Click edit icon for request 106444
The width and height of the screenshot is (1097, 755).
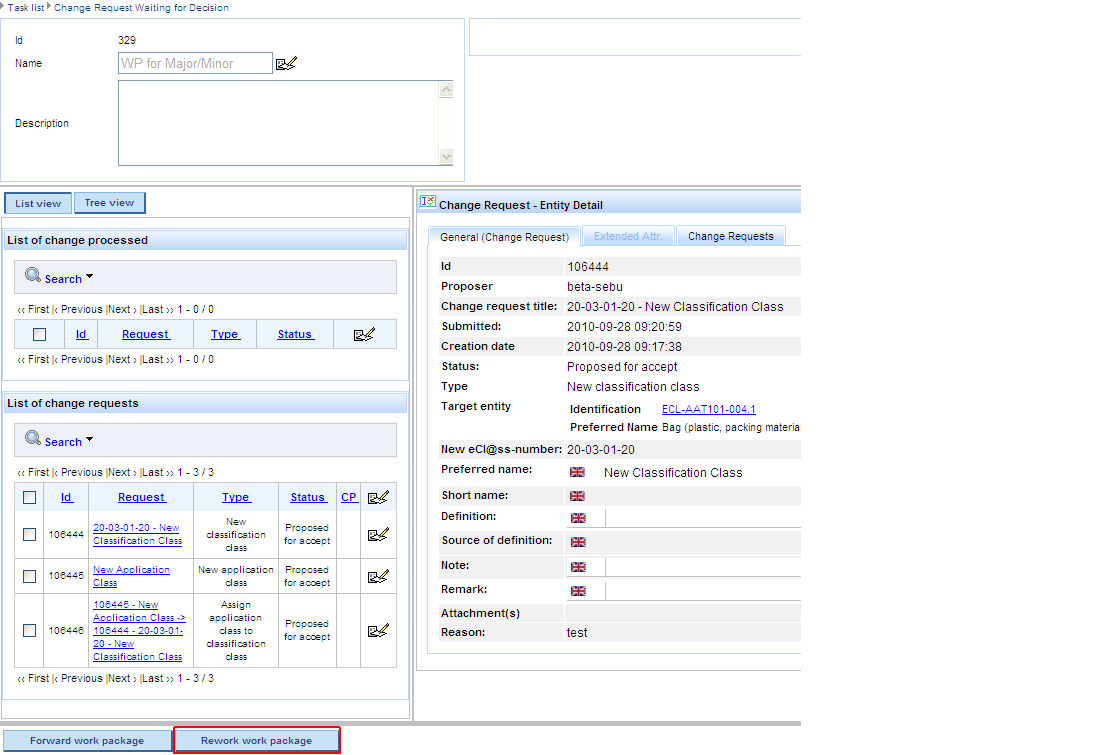point(378,534)
